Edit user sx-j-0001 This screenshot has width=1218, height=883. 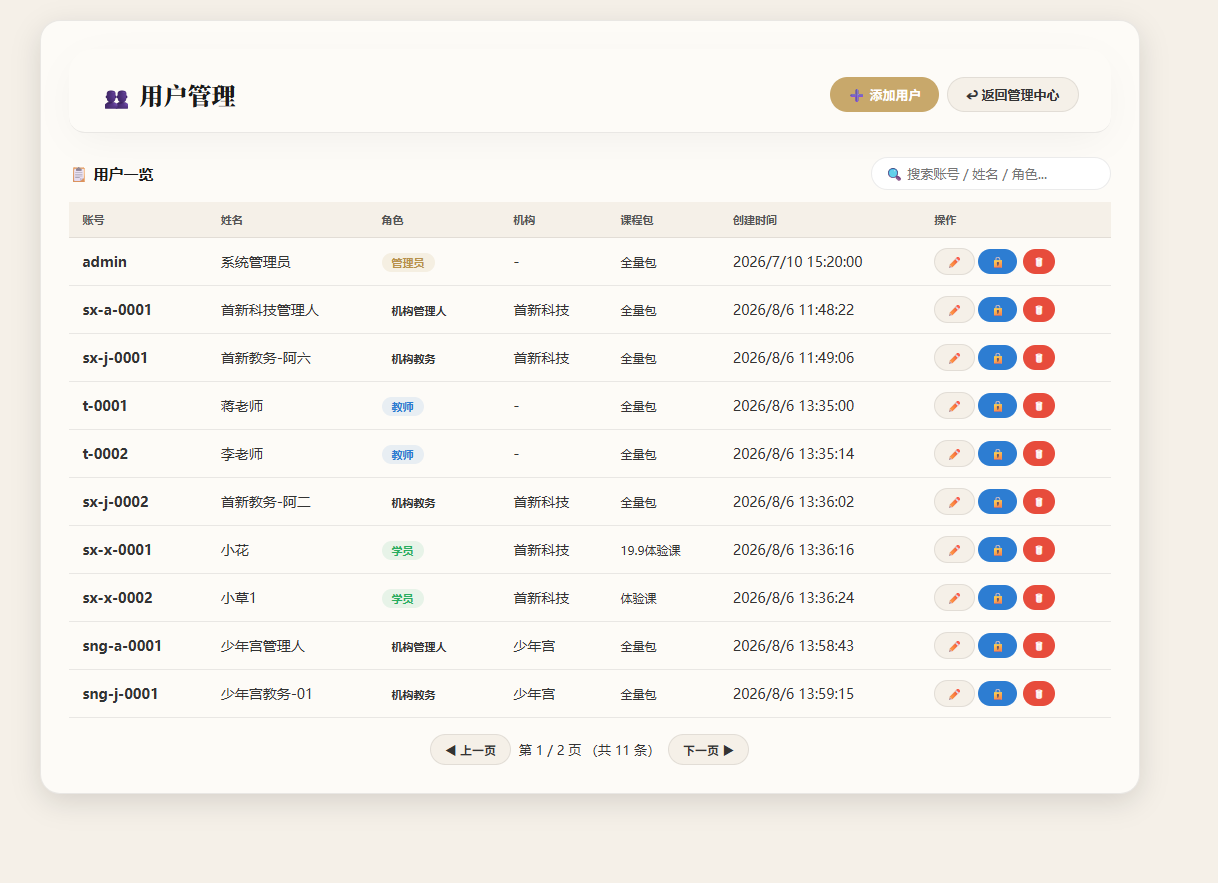(x=954, y=358)
